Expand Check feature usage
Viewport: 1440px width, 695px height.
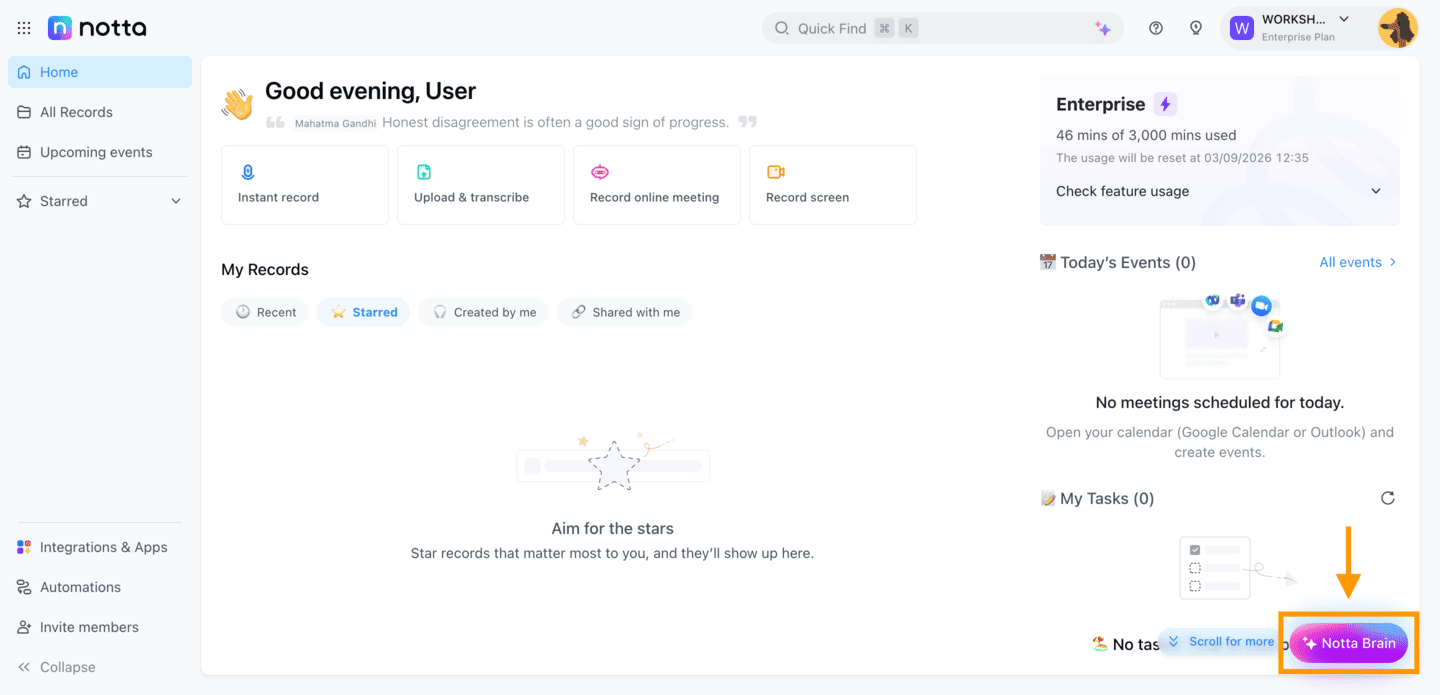click(1219, 191)
